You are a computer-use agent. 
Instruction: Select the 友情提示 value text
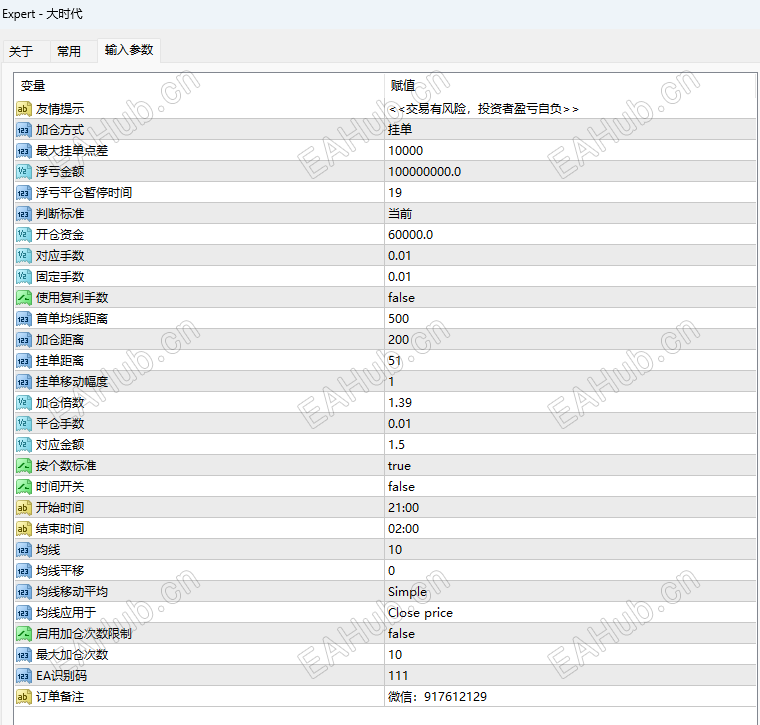484,109
